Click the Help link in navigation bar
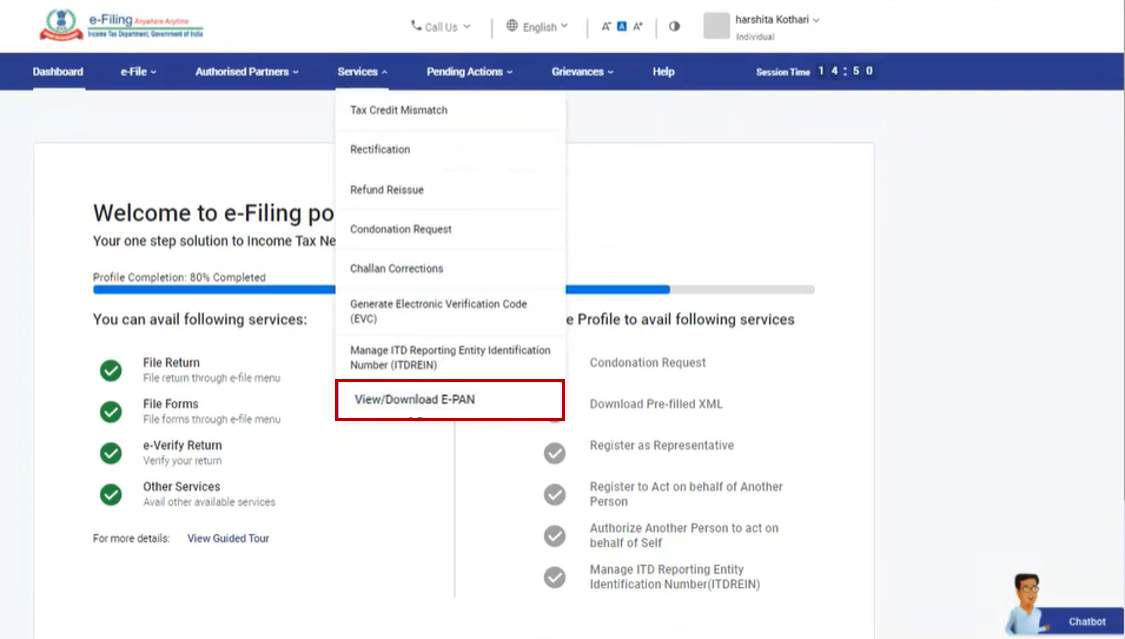Screen dimensions: 1125x639 [663, 72]
